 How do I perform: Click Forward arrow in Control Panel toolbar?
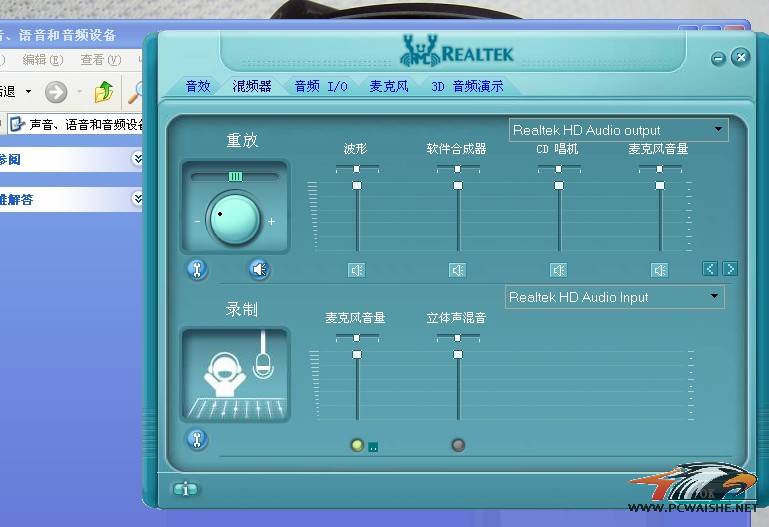click(56, 92)
